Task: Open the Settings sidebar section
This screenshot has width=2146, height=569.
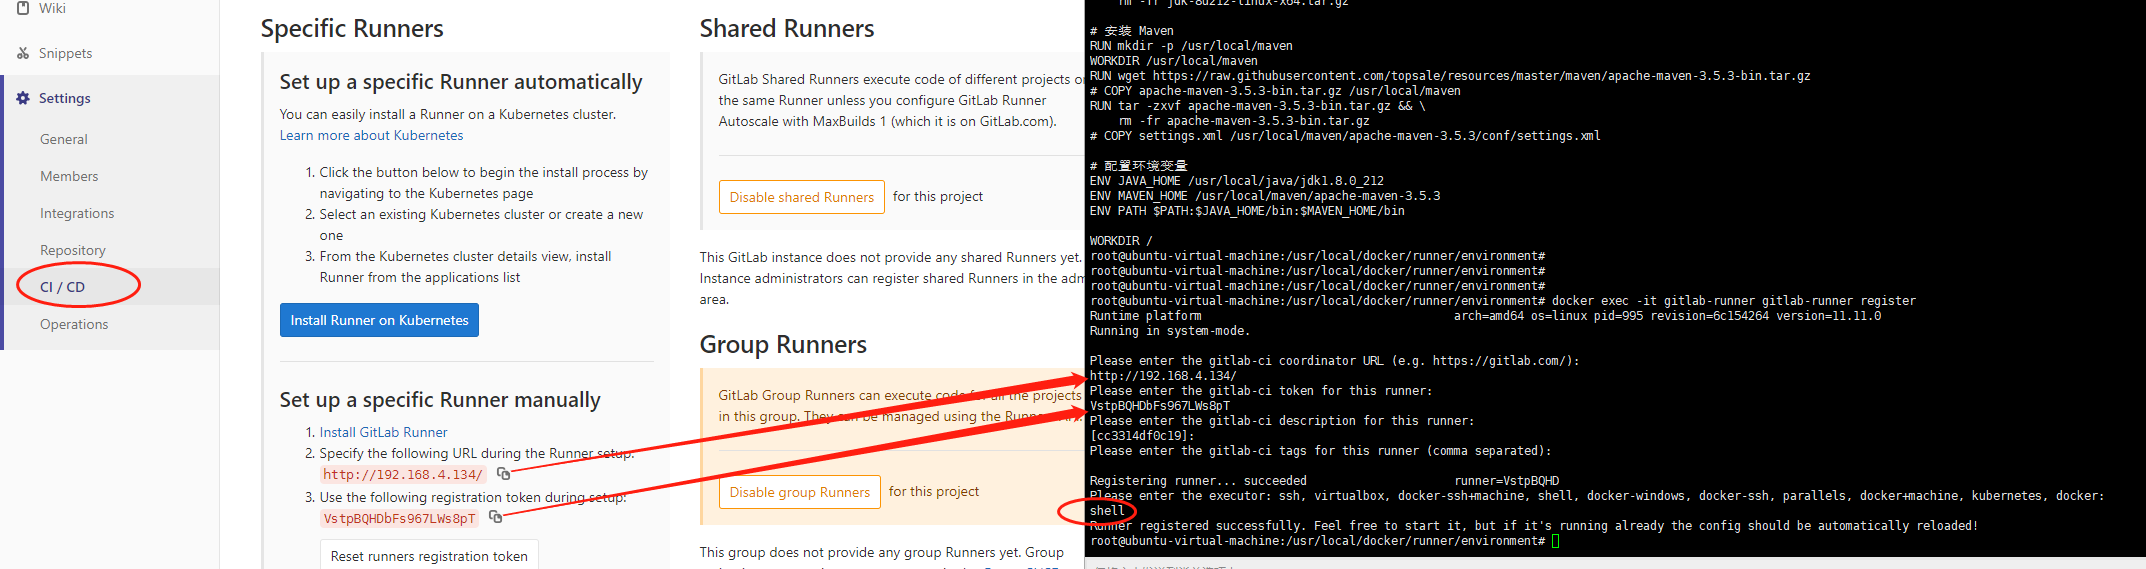Action: tap(64, 98)
